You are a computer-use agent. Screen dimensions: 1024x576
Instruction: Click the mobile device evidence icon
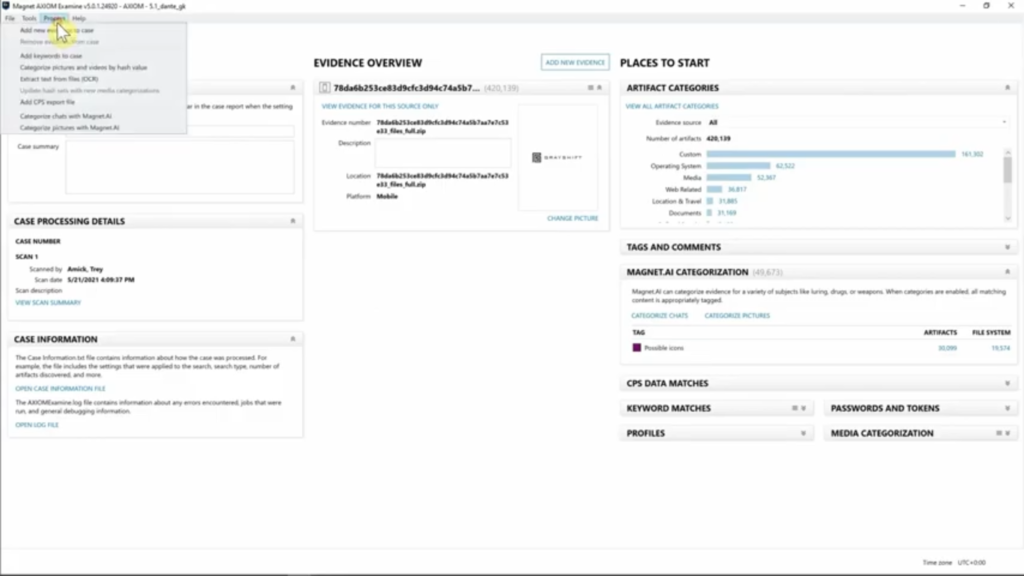pyautogui.click(x=325, y=88)
